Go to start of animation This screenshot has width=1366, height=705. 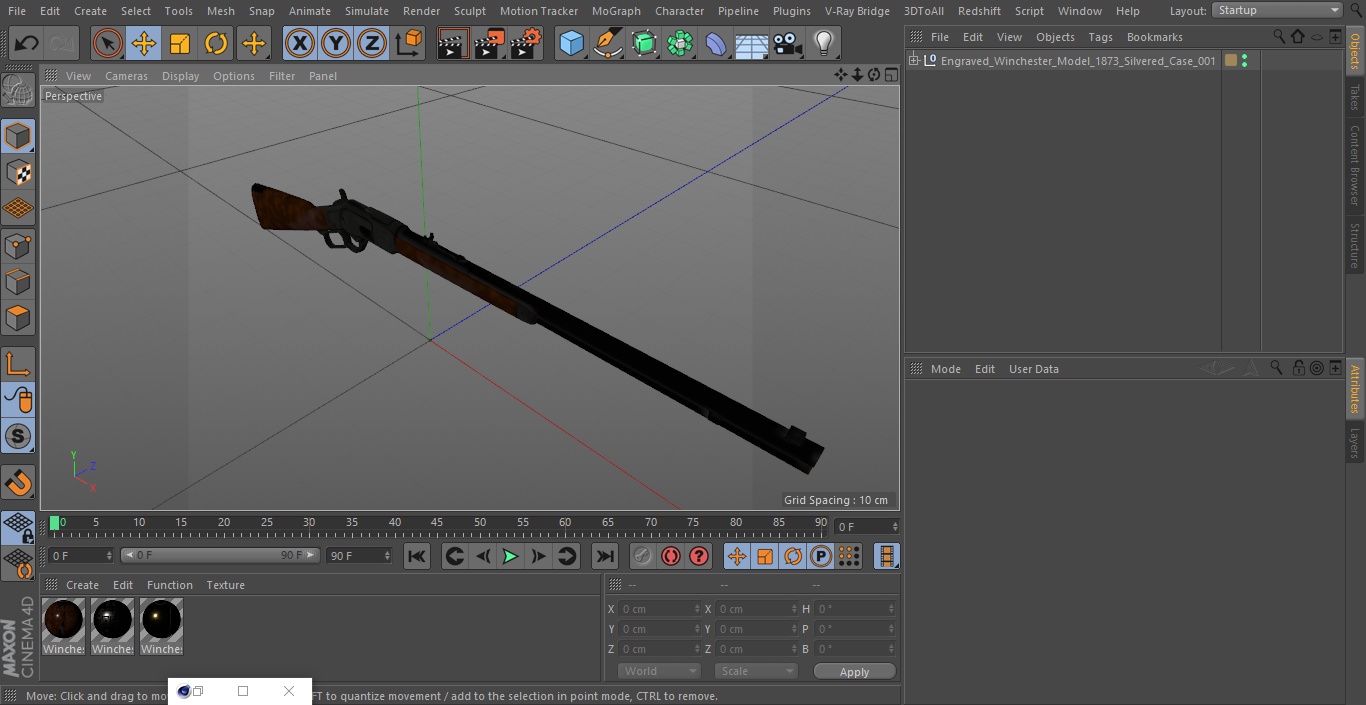417,556
